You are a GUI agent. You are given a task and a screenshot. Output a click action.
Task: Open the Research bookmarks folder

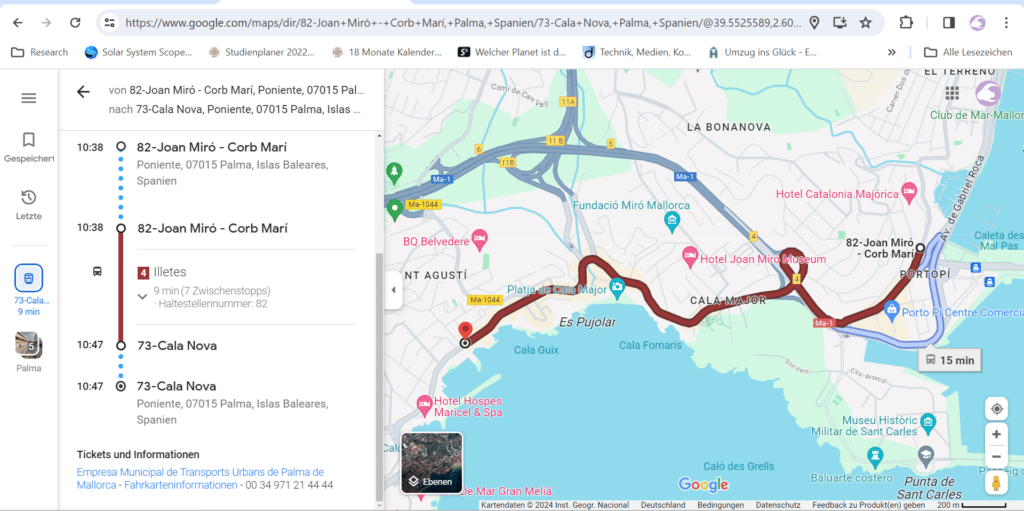pyautogui.click(x=40, y=52)
